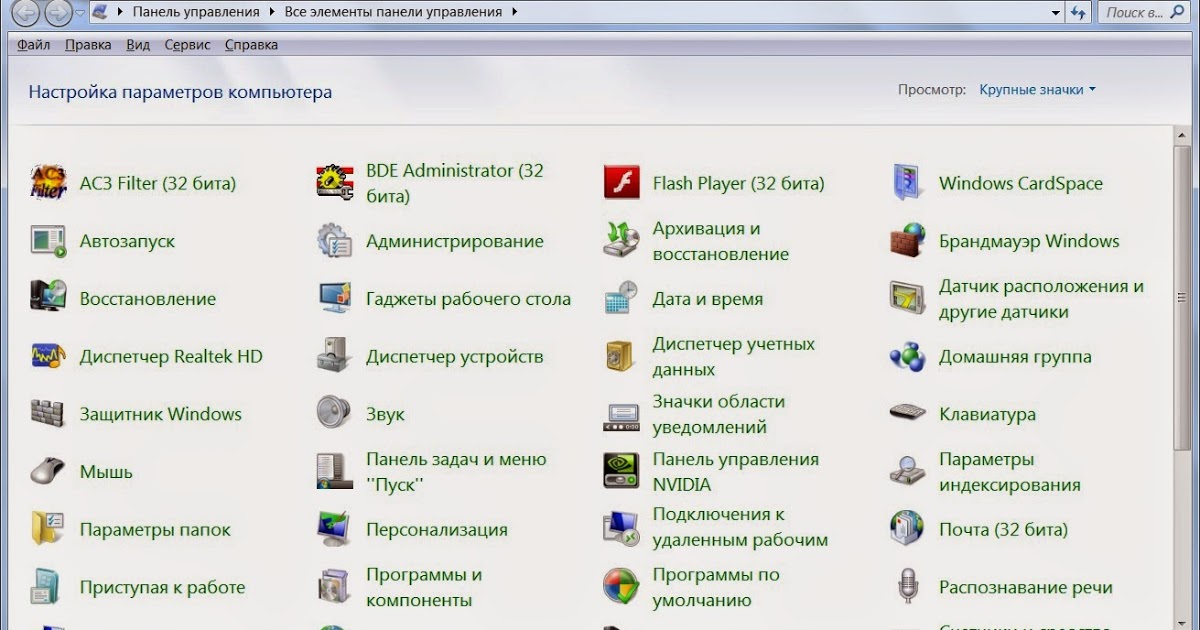Screen dimensions: 1200x630
Task: Click the Forward navigation button
Action: pyautogui.click(x=58, y=13)
